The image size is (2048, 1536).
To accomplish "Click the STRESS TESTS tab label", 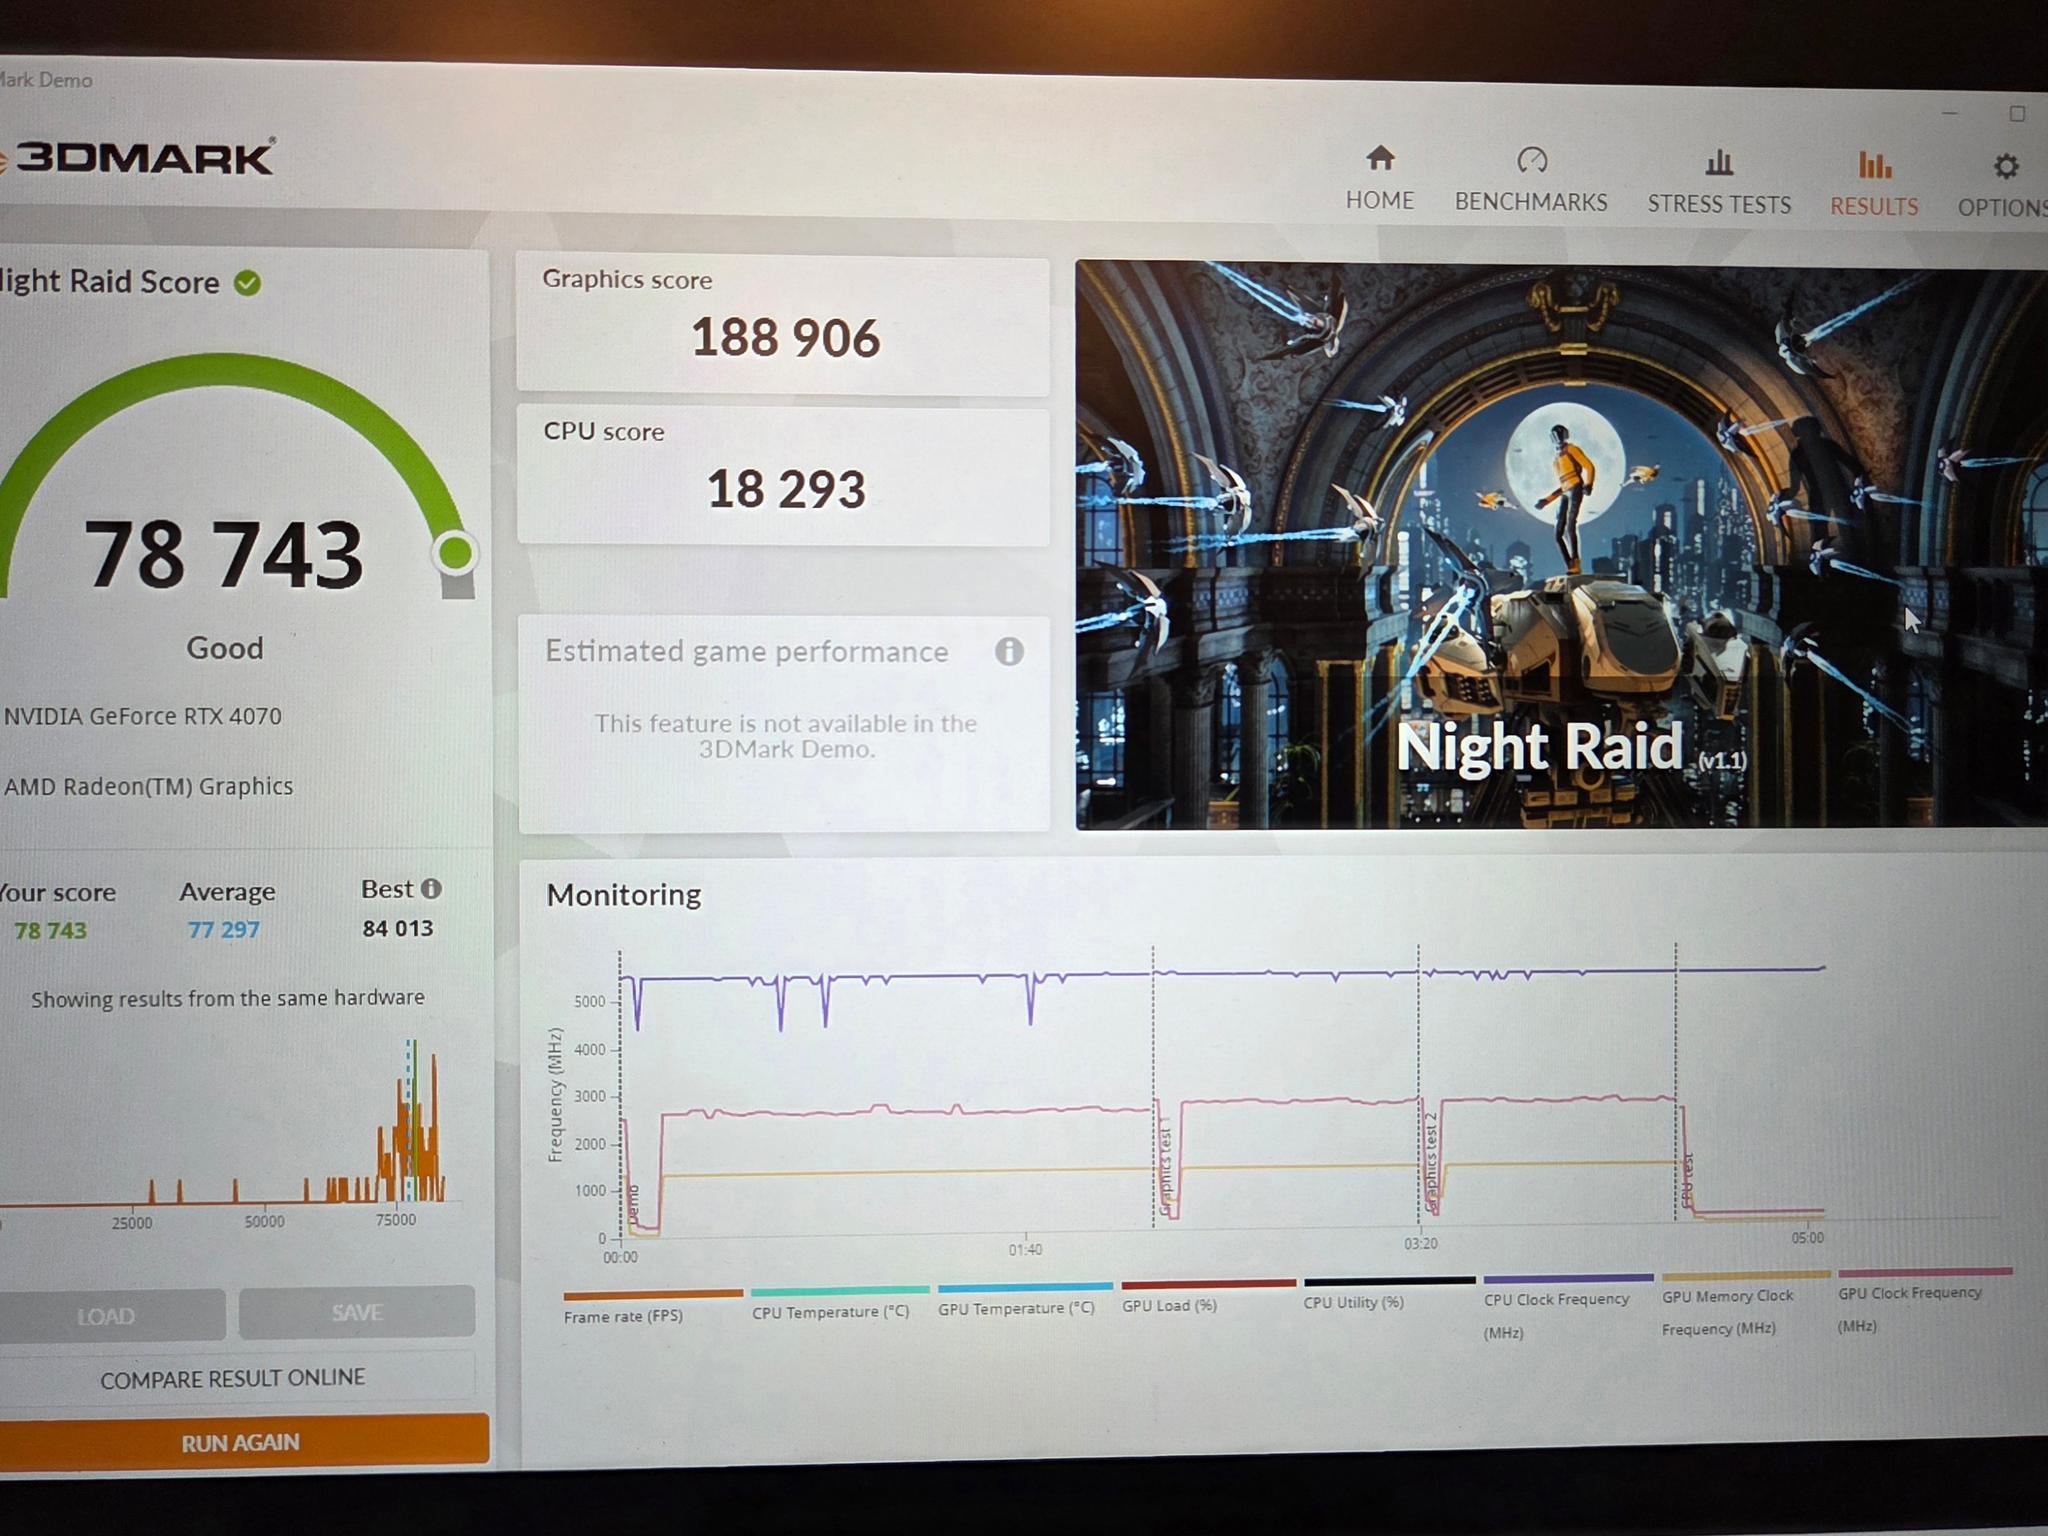I will click(1719, 204).
